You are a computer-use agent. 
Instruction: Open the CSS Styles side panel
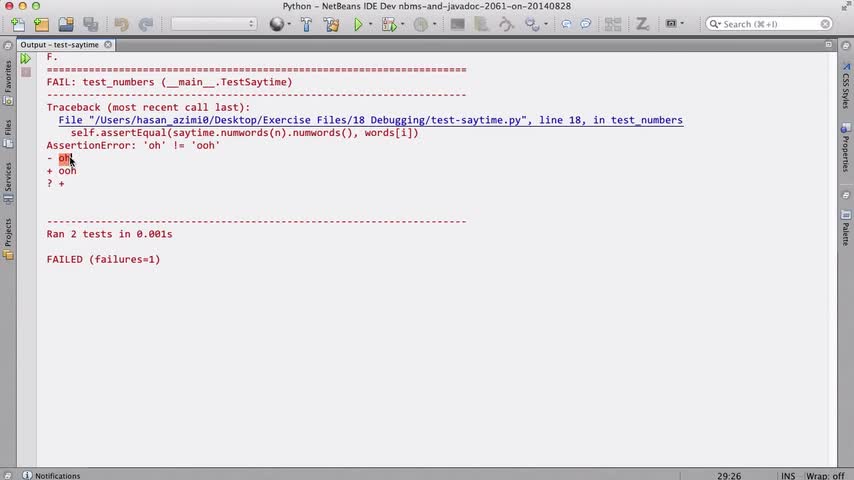(x=846, y=86)
